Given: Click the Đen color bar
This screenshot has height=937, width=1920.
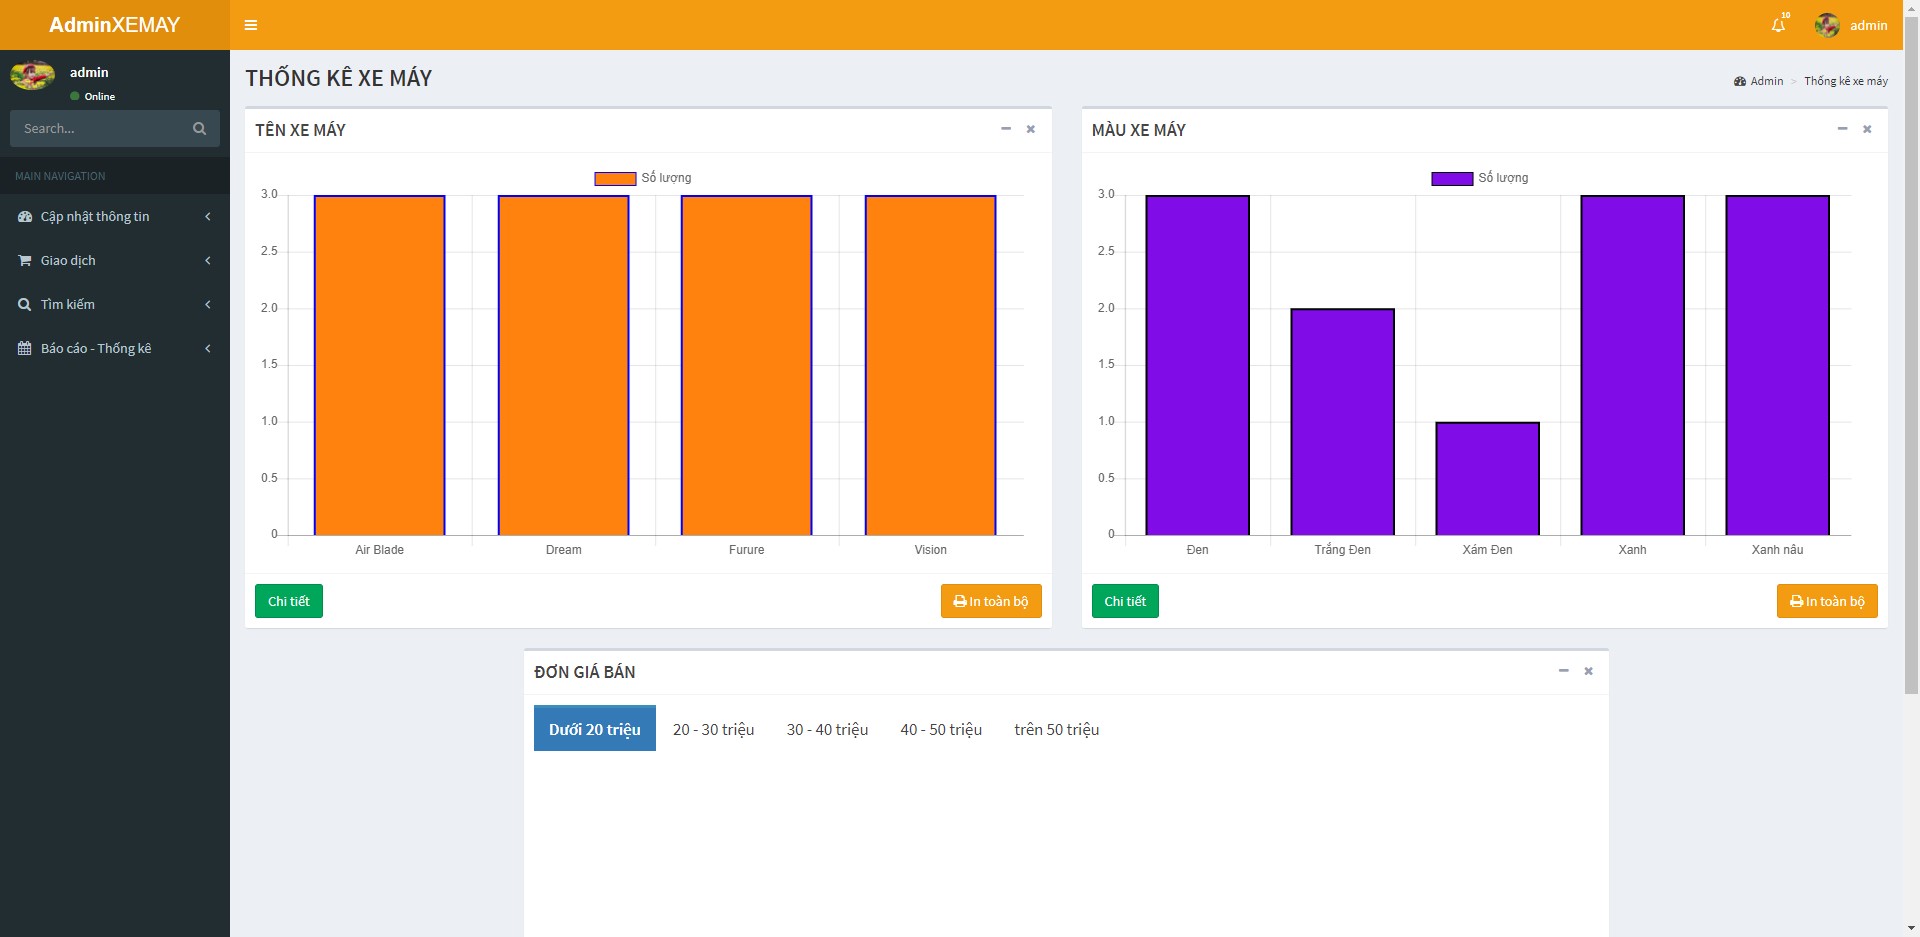Looking at the screenshot, I should pyautogui.click(x=1198, y=365).
